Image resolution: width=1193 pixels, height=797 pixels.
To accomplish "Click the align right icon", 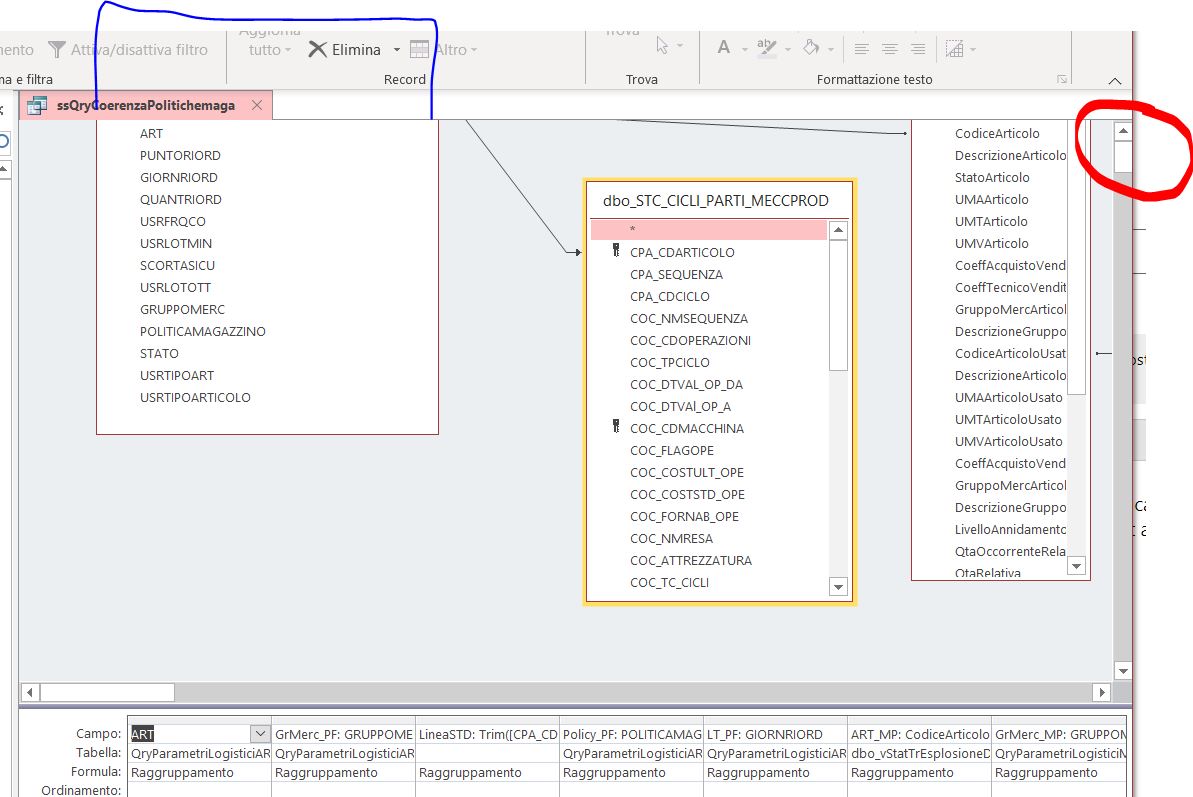I will coord(918,49).
